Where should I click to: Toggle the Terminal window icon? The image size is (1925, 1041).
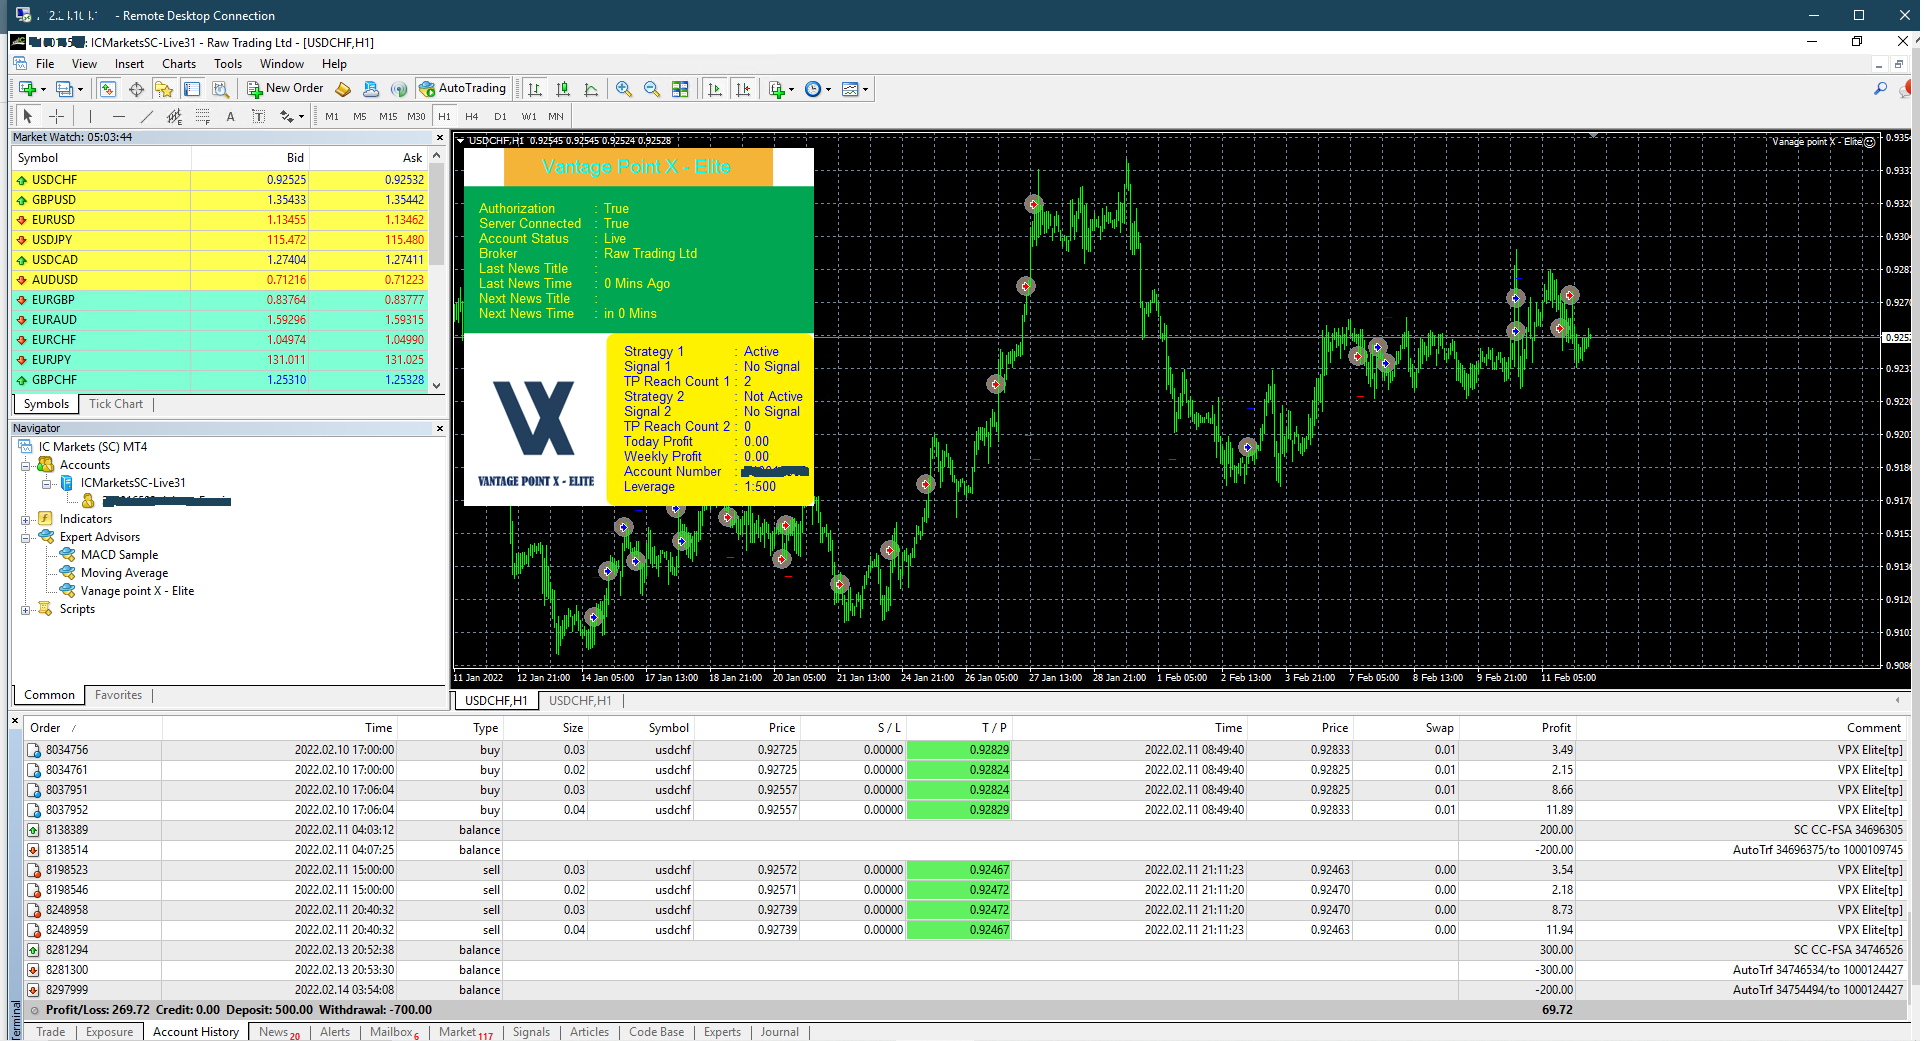tap(192, 89)
